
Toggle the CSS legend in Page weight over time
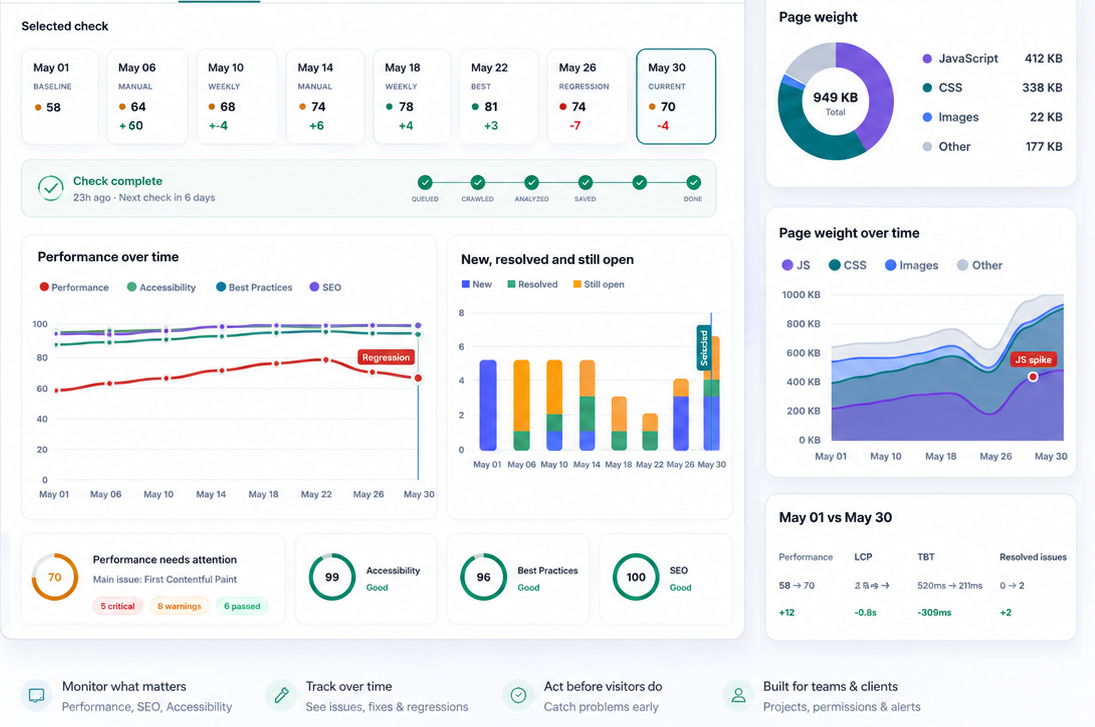coord(848,265)
